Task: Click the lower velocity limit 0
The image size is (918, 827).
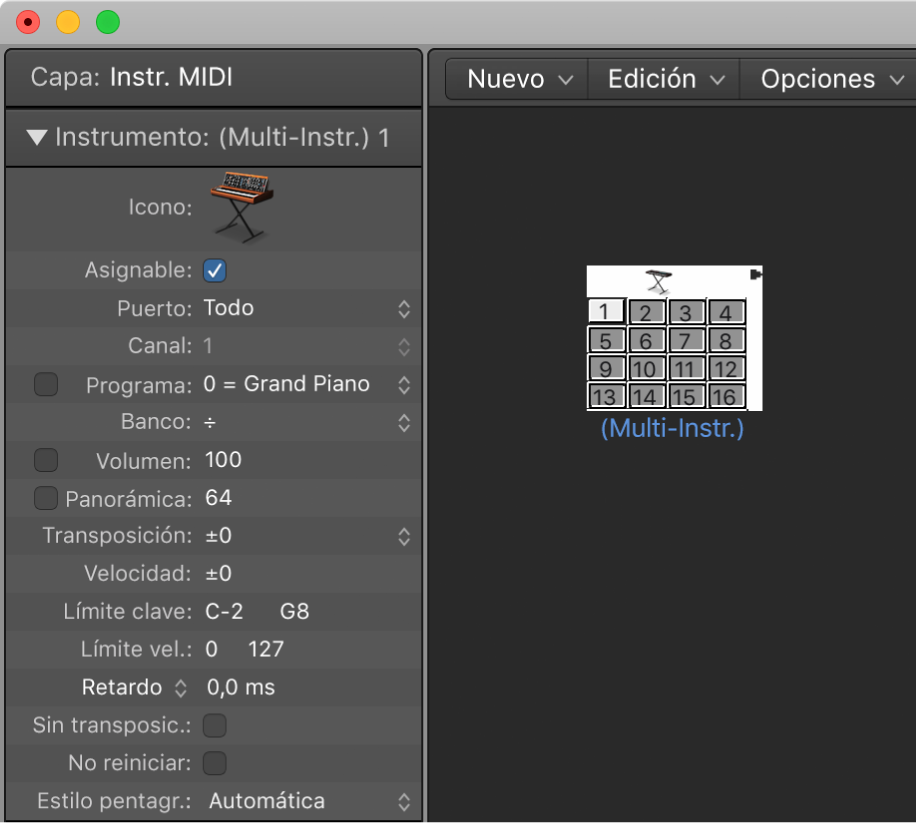Action: click(211, 650)
